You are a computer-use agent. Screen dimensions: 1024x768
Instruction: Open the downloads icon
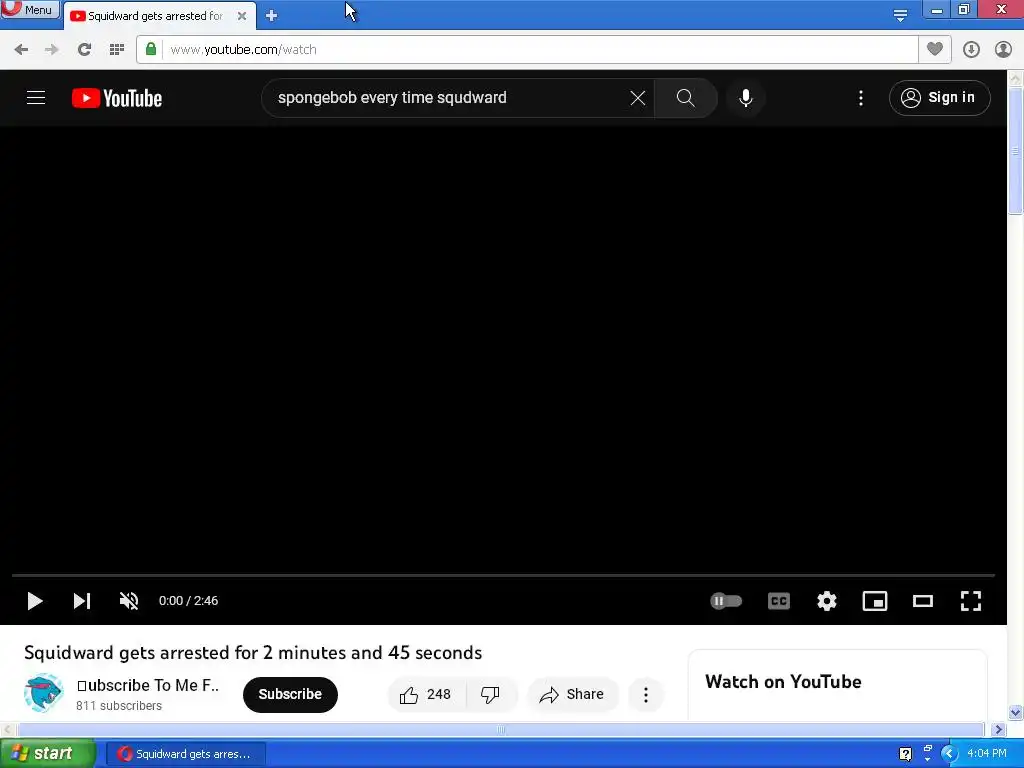coord(971,49)
